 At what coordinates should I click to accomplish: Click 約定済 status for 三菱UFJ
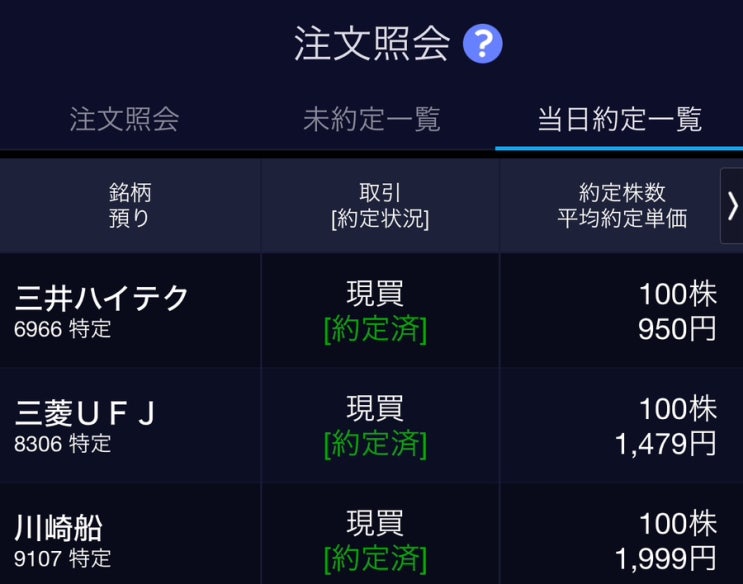point(375,444)
